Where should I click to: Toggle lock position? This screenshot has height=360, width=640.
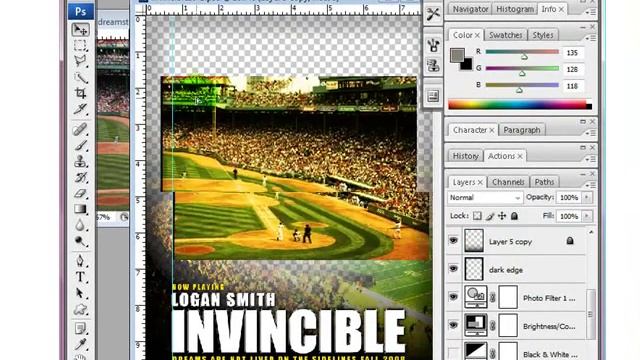(502, 216)
